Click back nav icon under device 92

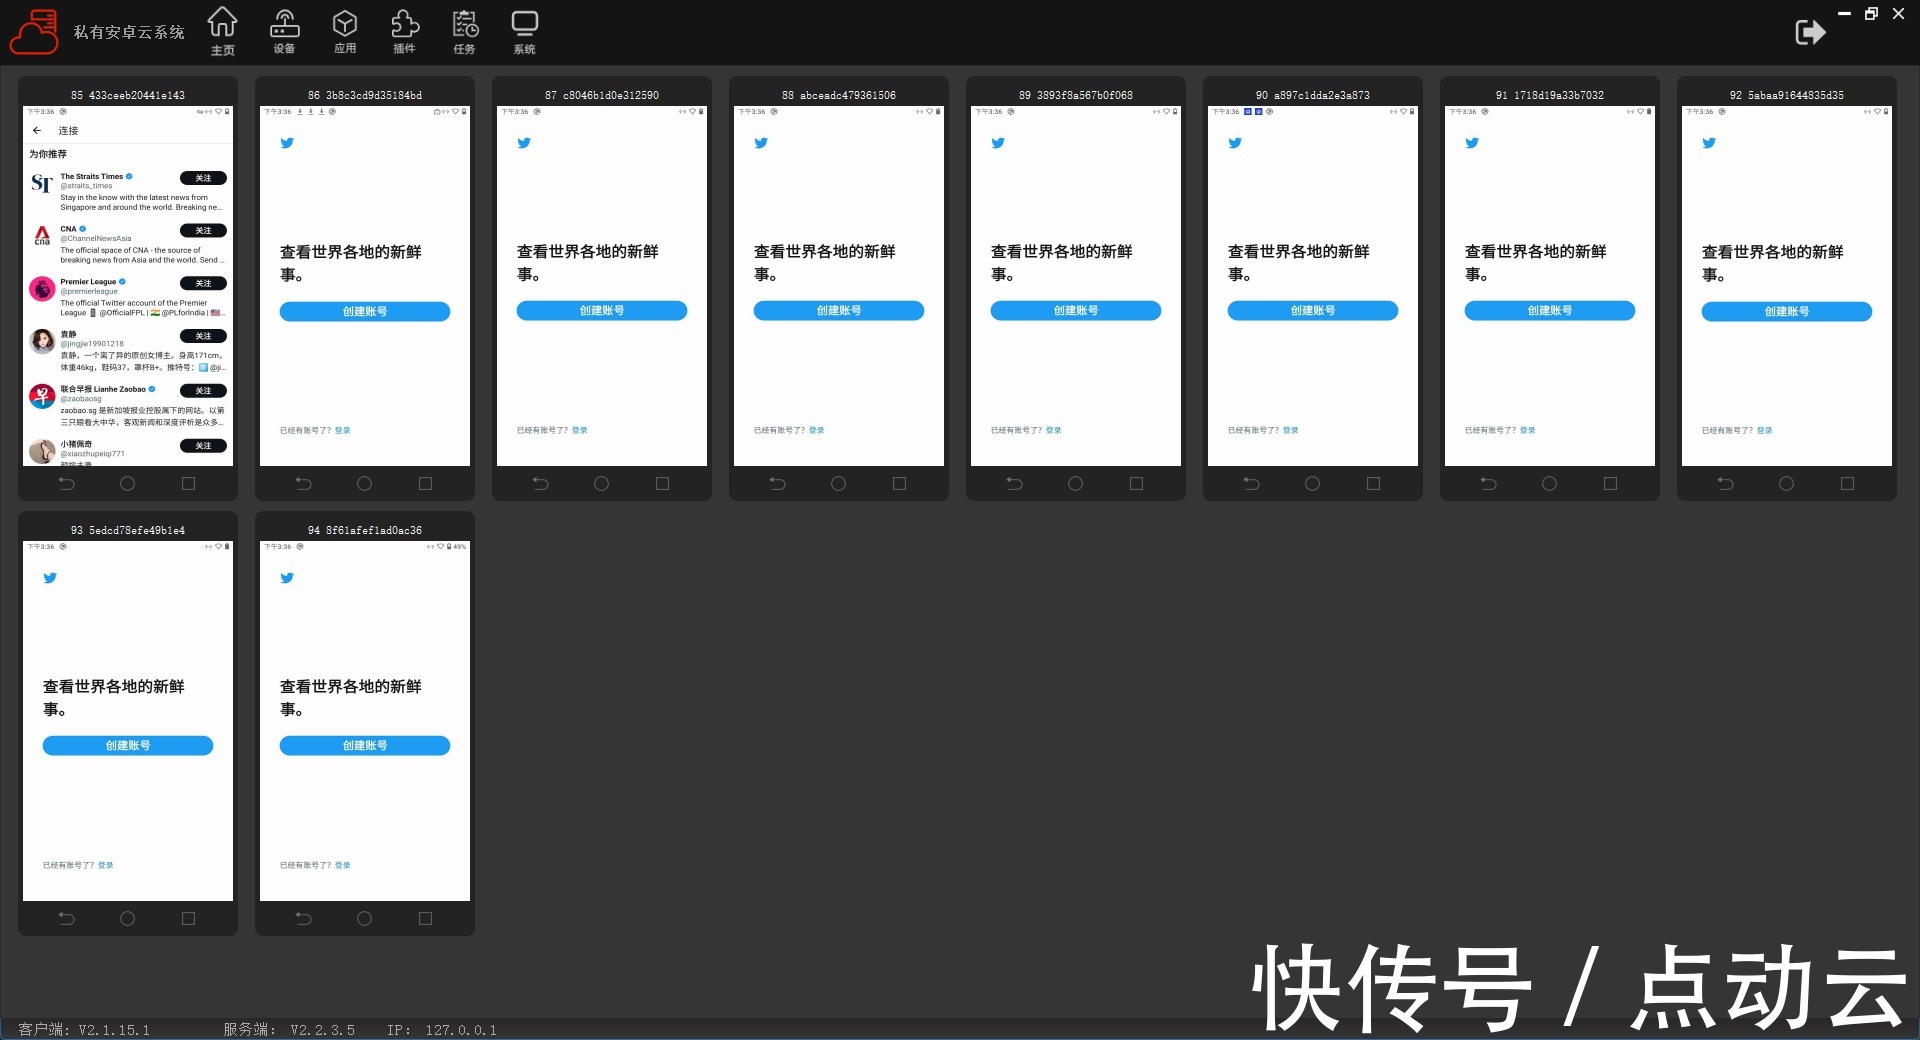pyautogui.click(x=1726, y=484)
